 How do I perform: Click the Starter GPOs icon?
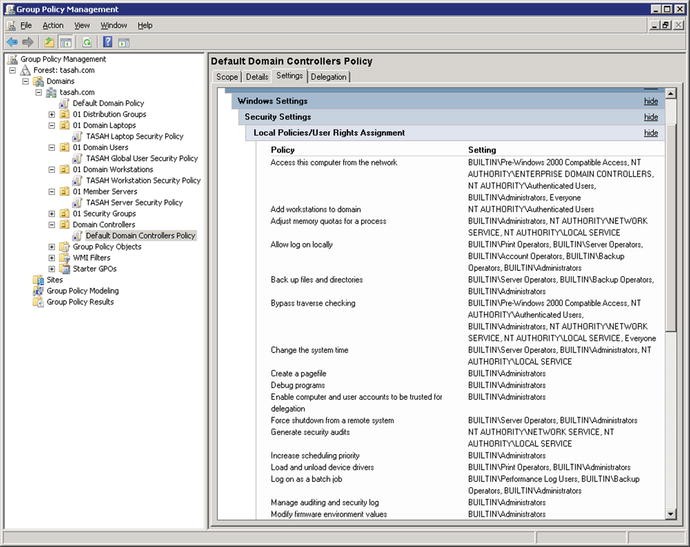click(64, 268)
